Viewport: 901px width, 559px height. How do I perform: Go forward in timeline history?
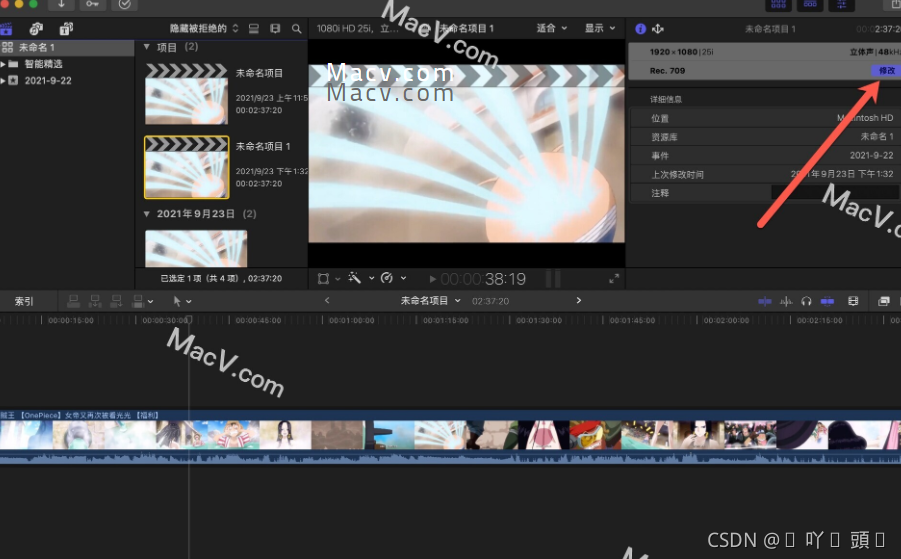click(579, 300)
